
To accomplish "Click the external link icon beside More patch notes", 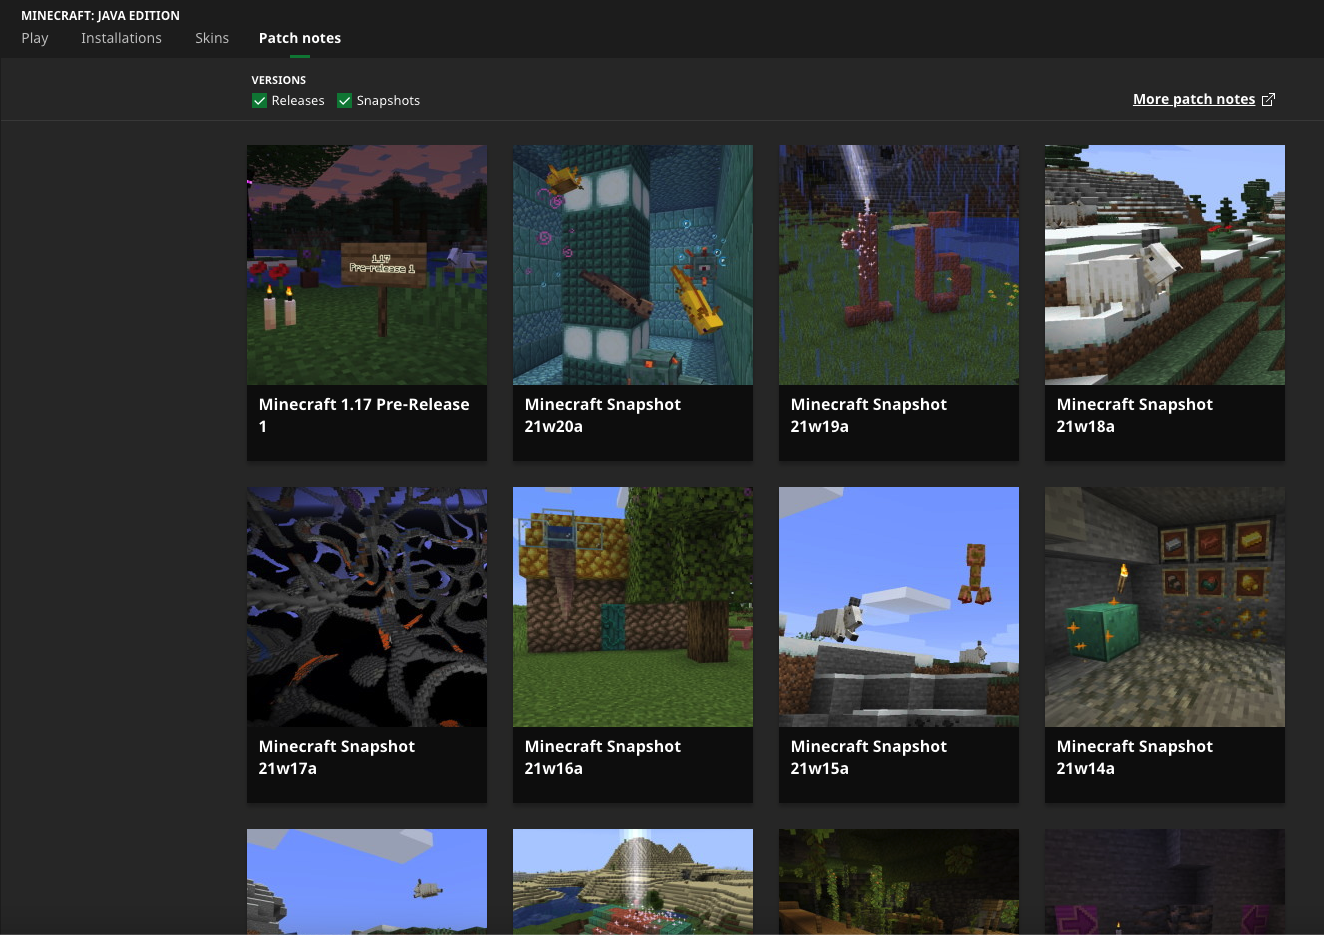I will (x=1268, y=99).
